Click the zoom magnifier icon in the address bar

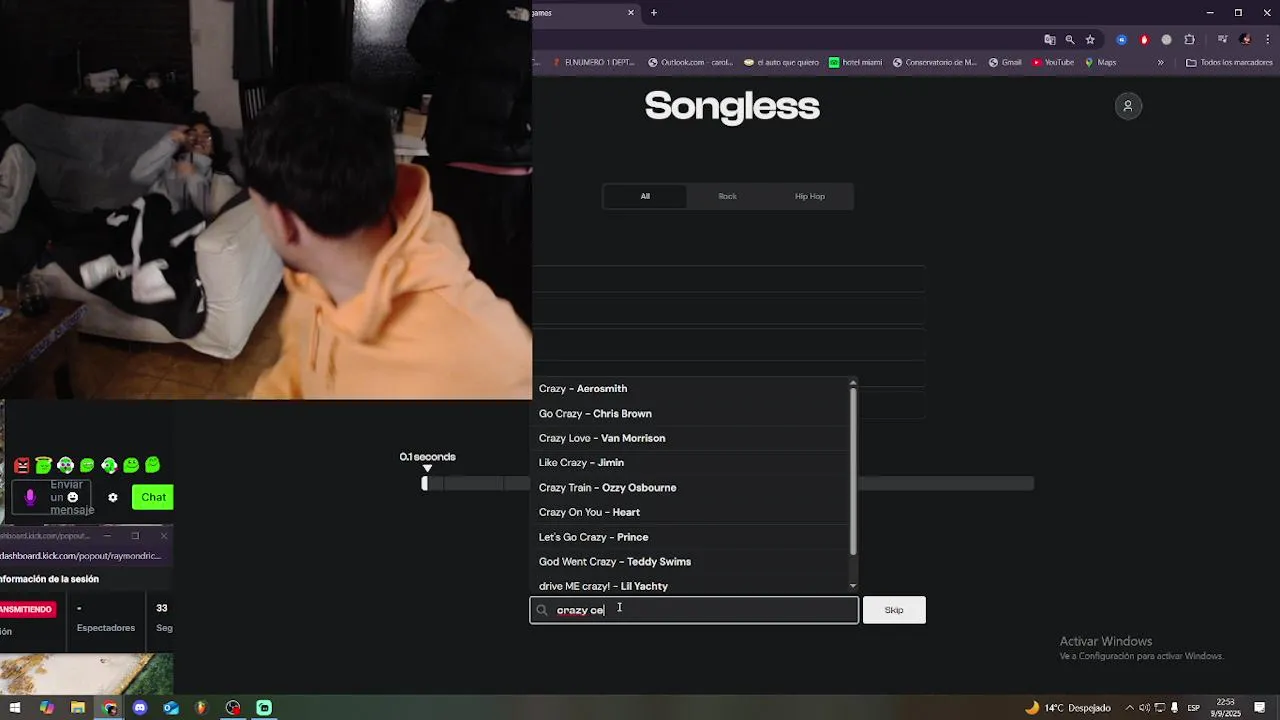tap(1070, 40)
